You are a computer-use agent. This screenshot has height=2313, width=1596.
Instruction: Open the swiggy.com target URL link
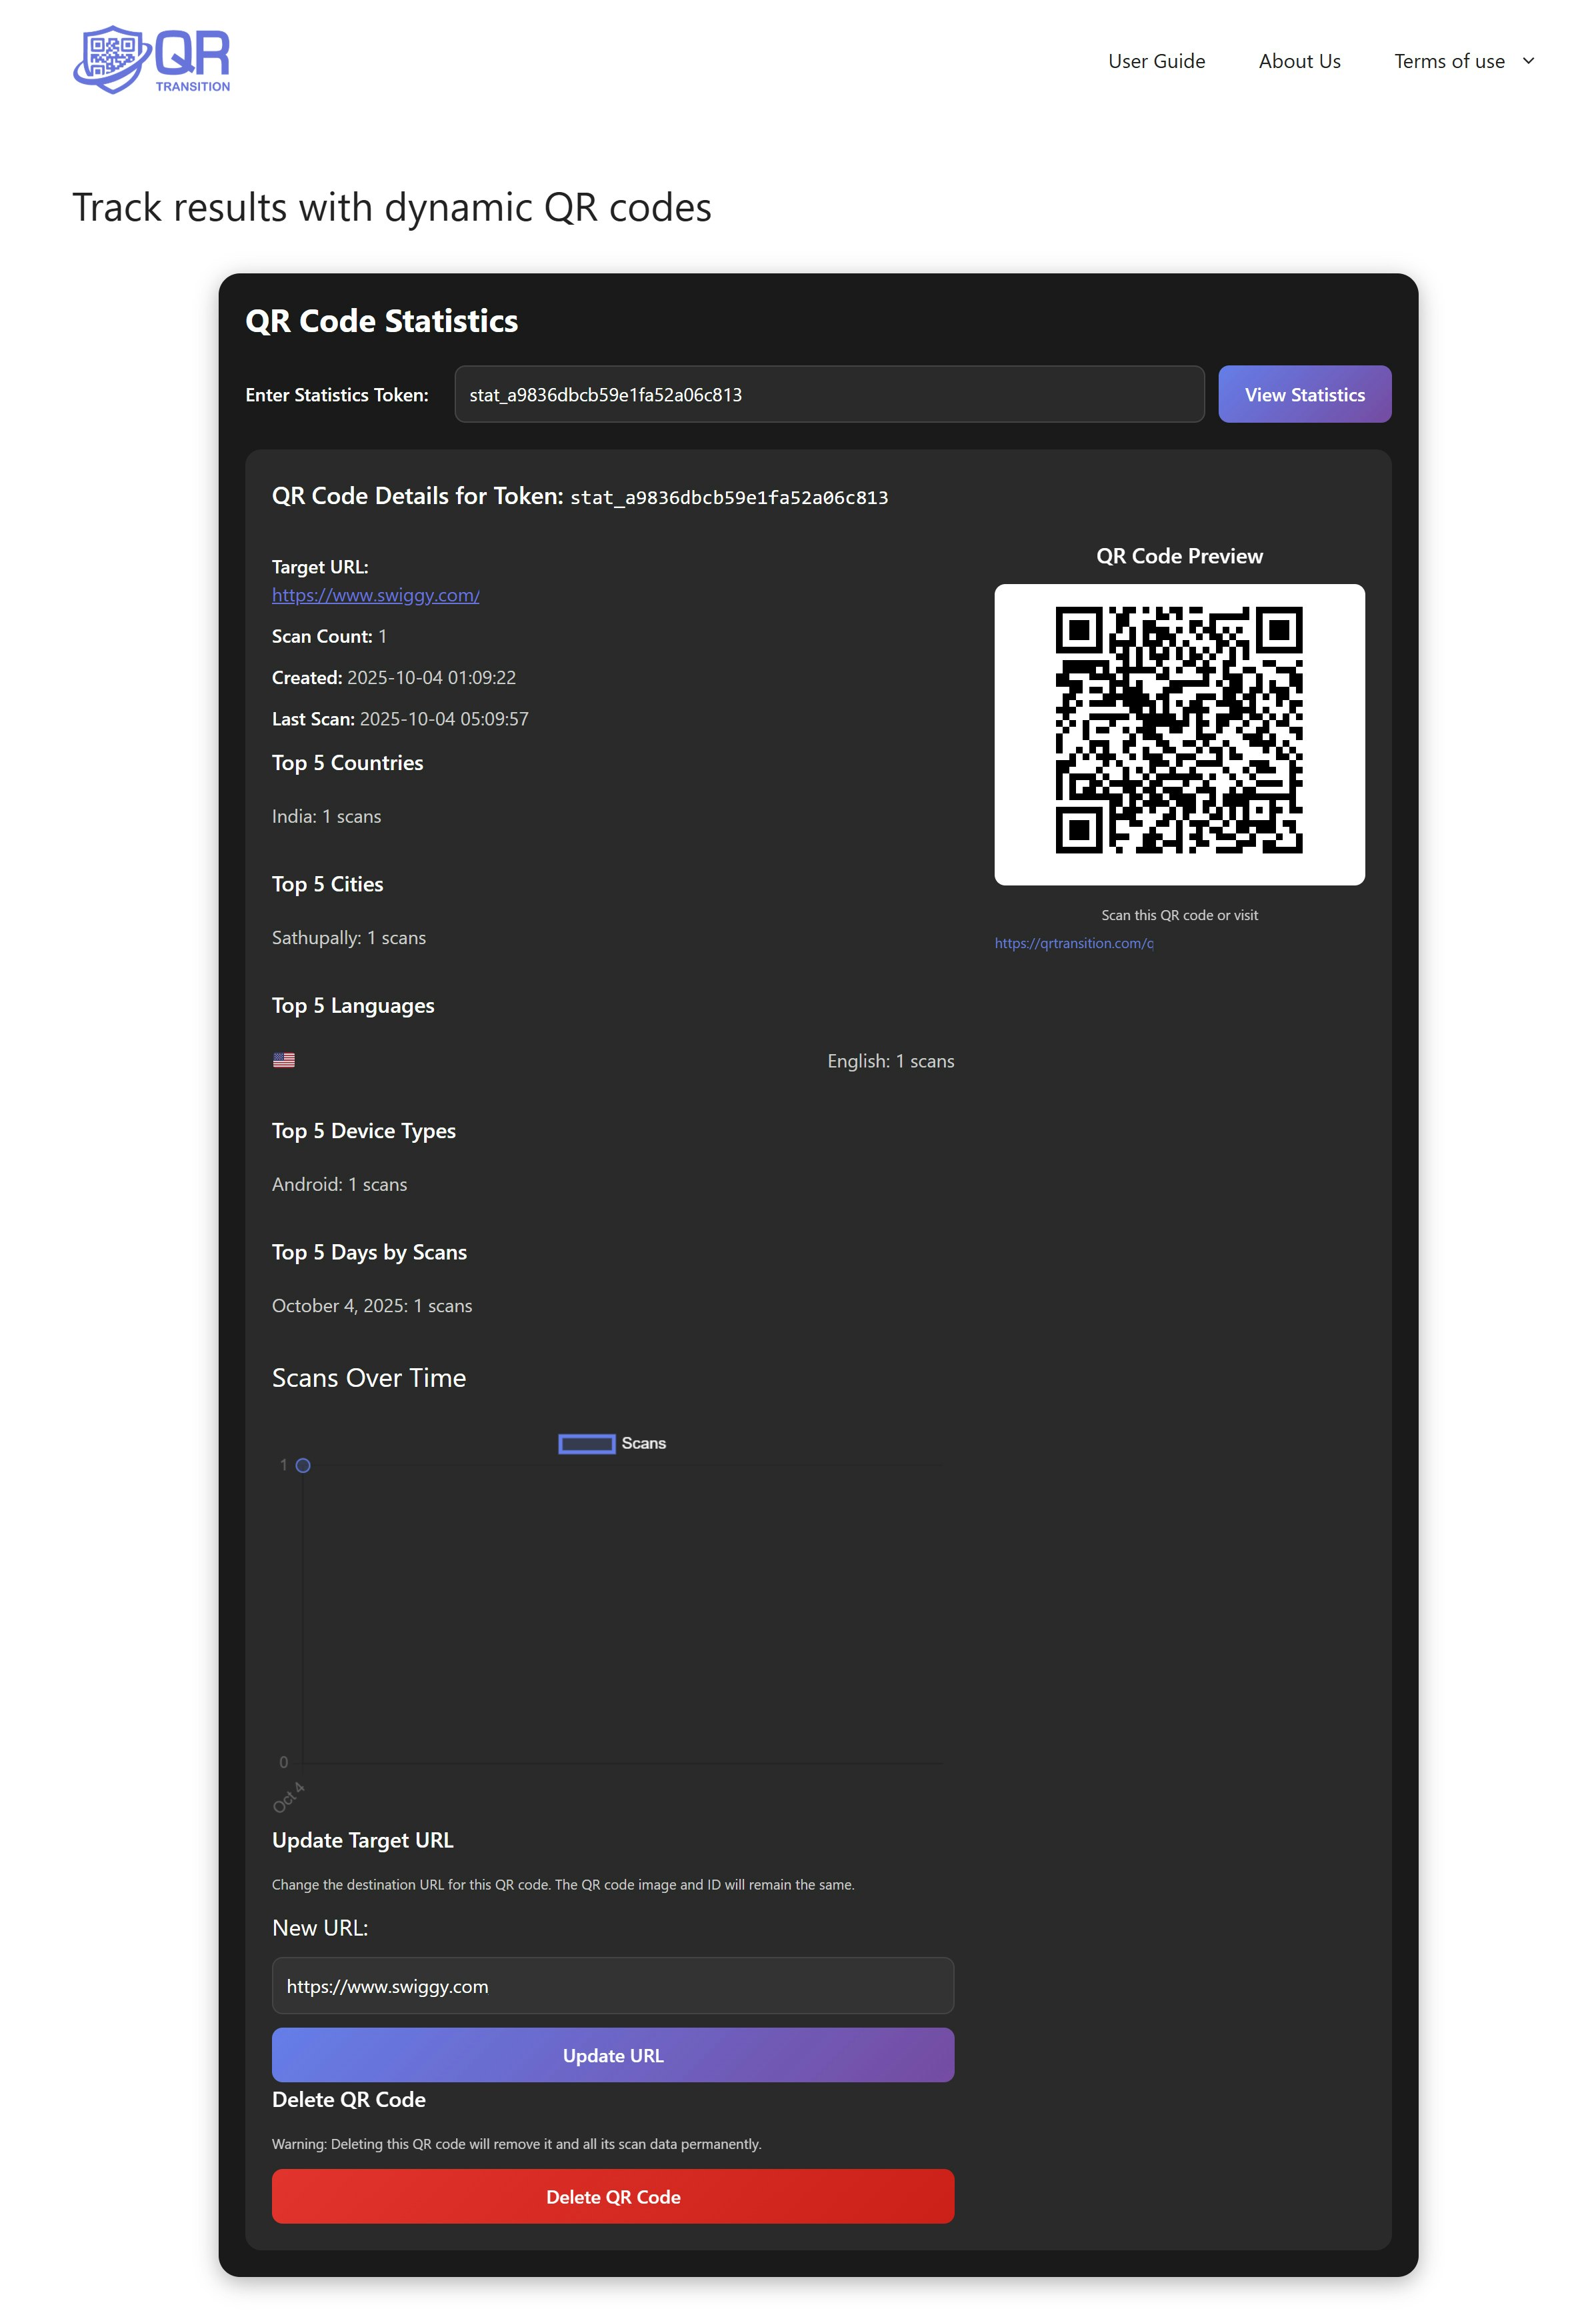[375, 595]
